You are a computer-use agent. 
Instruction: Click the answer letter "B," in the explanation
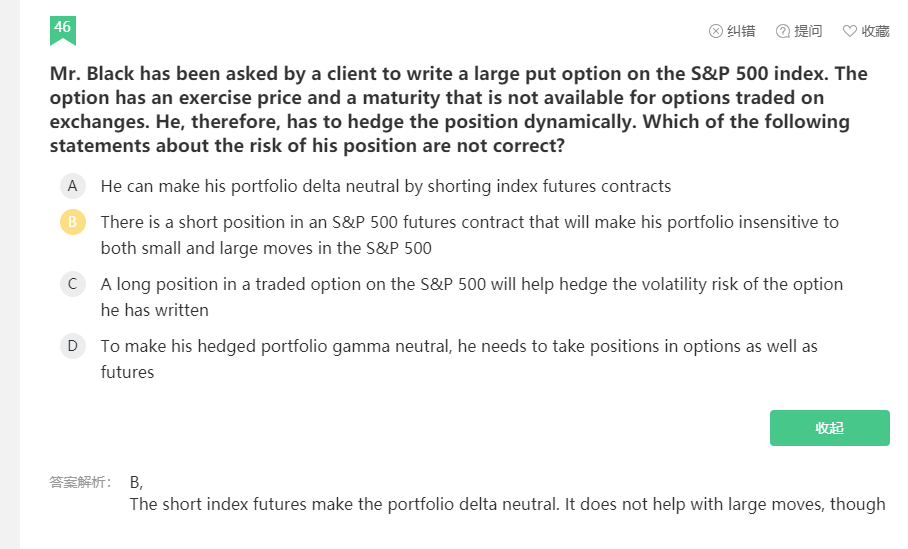click(x=136, y=482)
